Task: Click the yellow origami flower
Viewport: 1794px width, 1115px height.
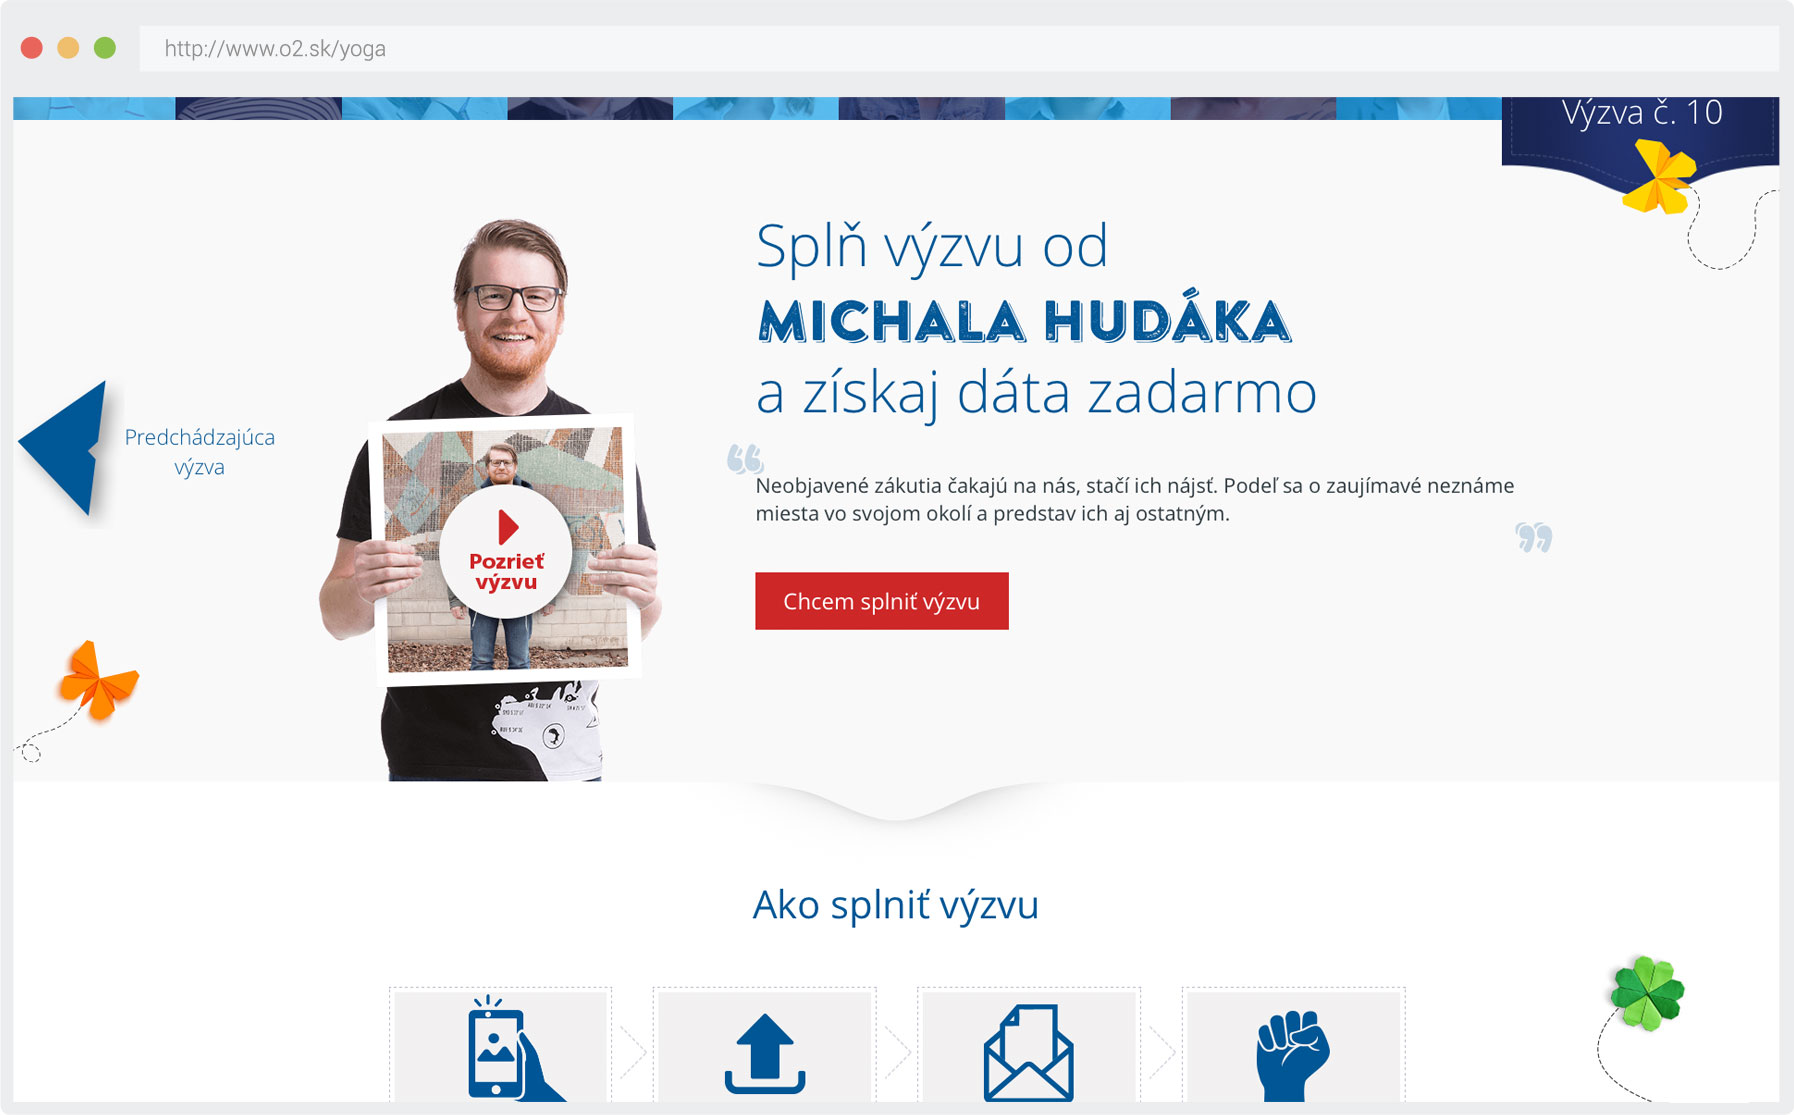Action: (x=1659, y=177)
